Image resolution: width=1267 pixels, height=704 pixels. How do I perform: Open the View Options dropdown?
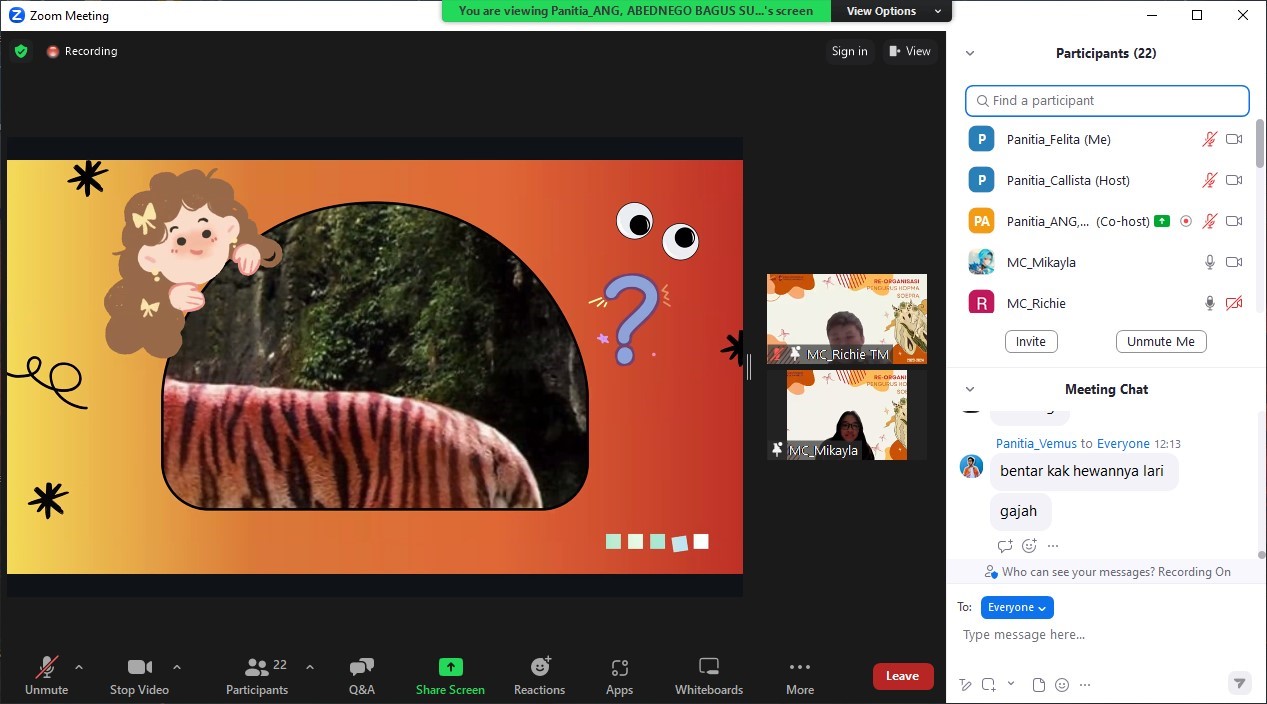click(892, 11)
